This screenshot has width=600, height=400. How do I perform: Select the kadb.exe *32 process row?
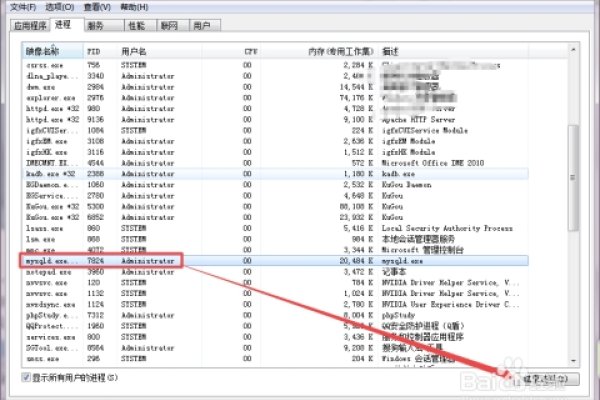(x=276, y=174)
